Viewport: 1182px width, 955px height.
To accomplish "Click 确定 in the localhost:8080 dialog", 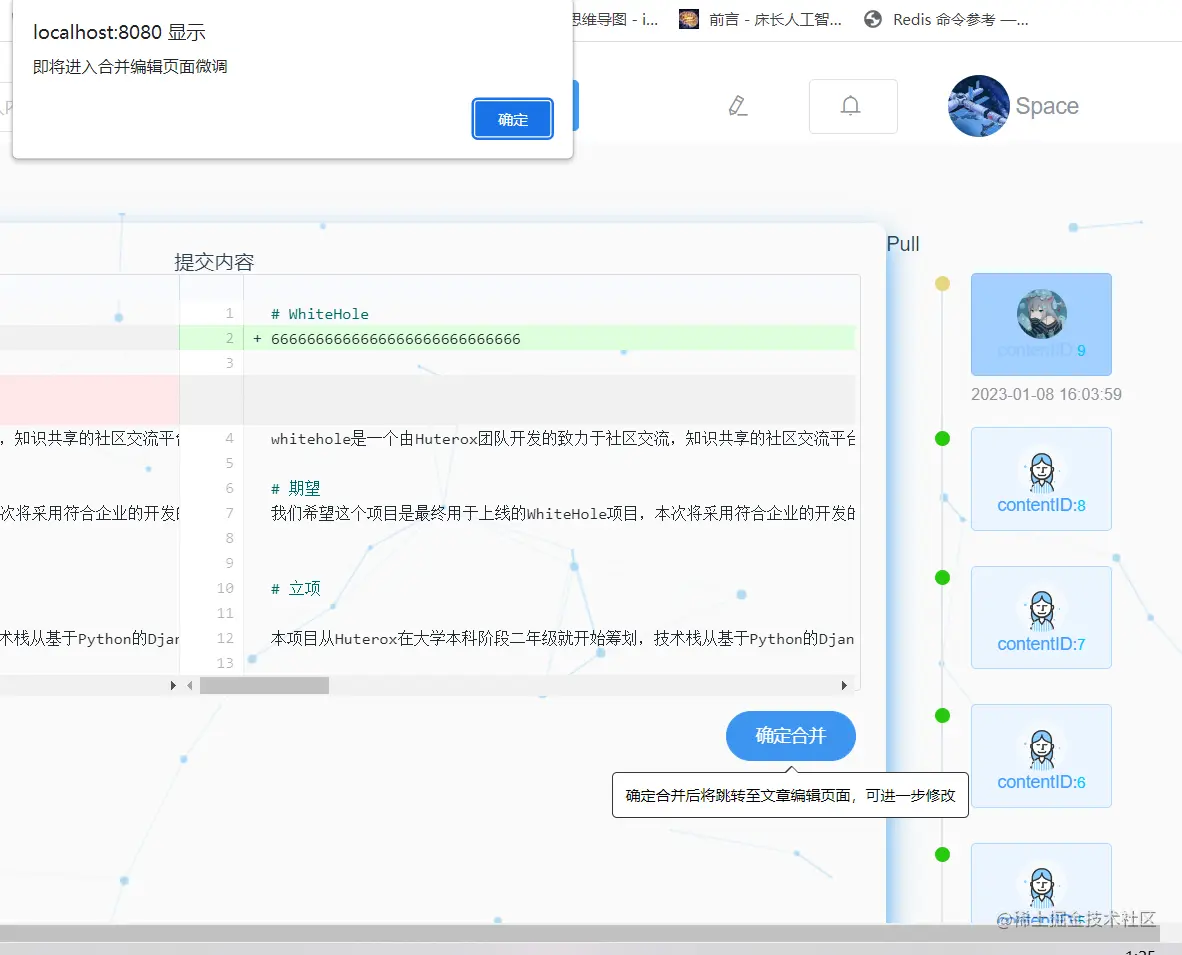I will click(512, 118).
